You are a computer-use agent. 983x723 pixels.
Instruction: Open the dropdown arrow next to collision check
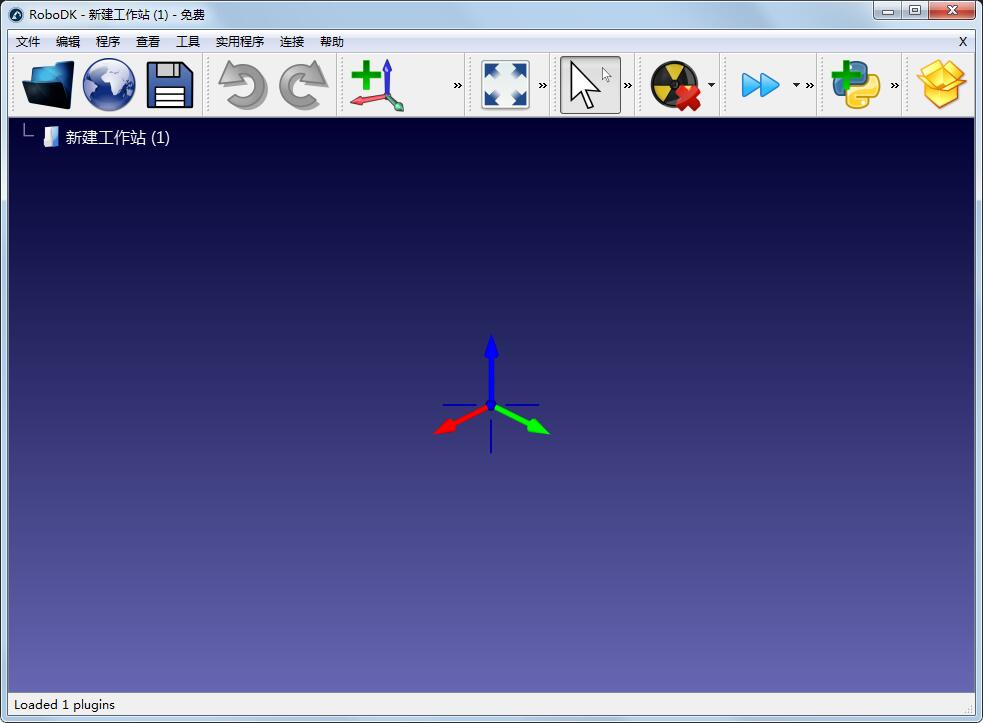(711, 85)
